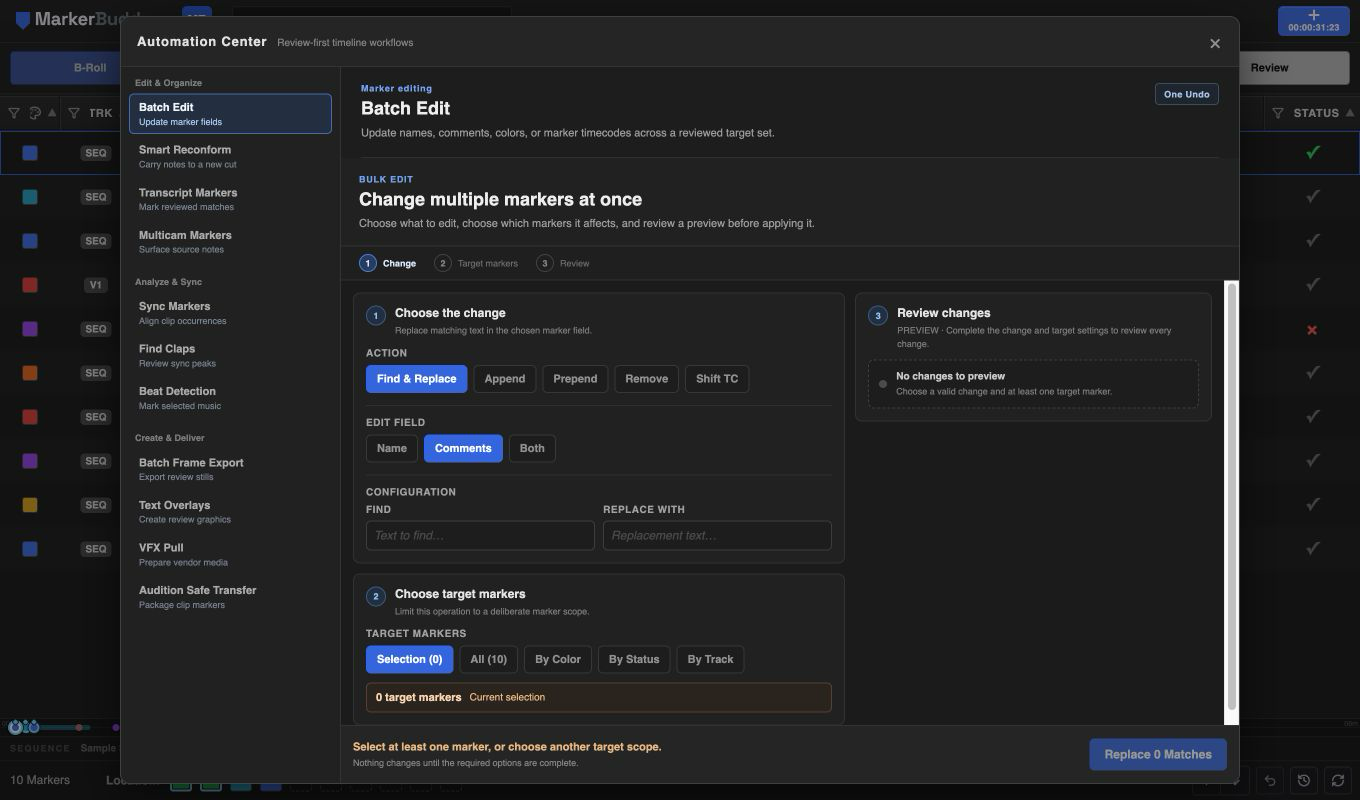Click the teal color swatch in second row
1360x800 pixels.
pyautogui.click(x=30, y=197)
